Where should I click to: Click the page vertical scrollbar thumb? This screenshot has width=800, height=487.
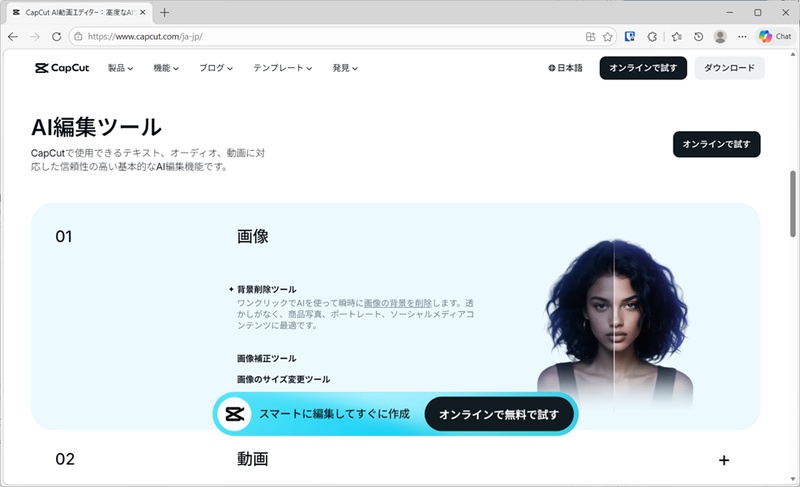click(793, 204)
